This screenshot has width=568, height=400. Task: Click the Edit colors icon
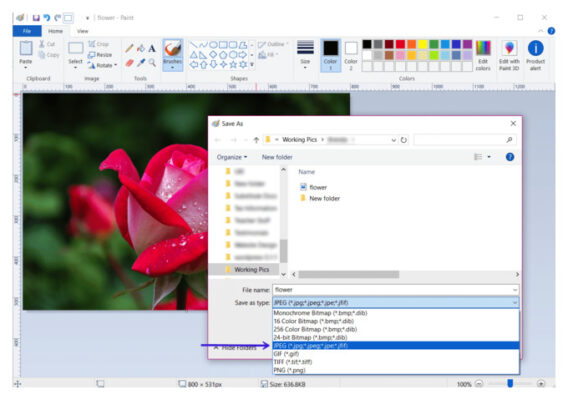[x=483, y=55]
